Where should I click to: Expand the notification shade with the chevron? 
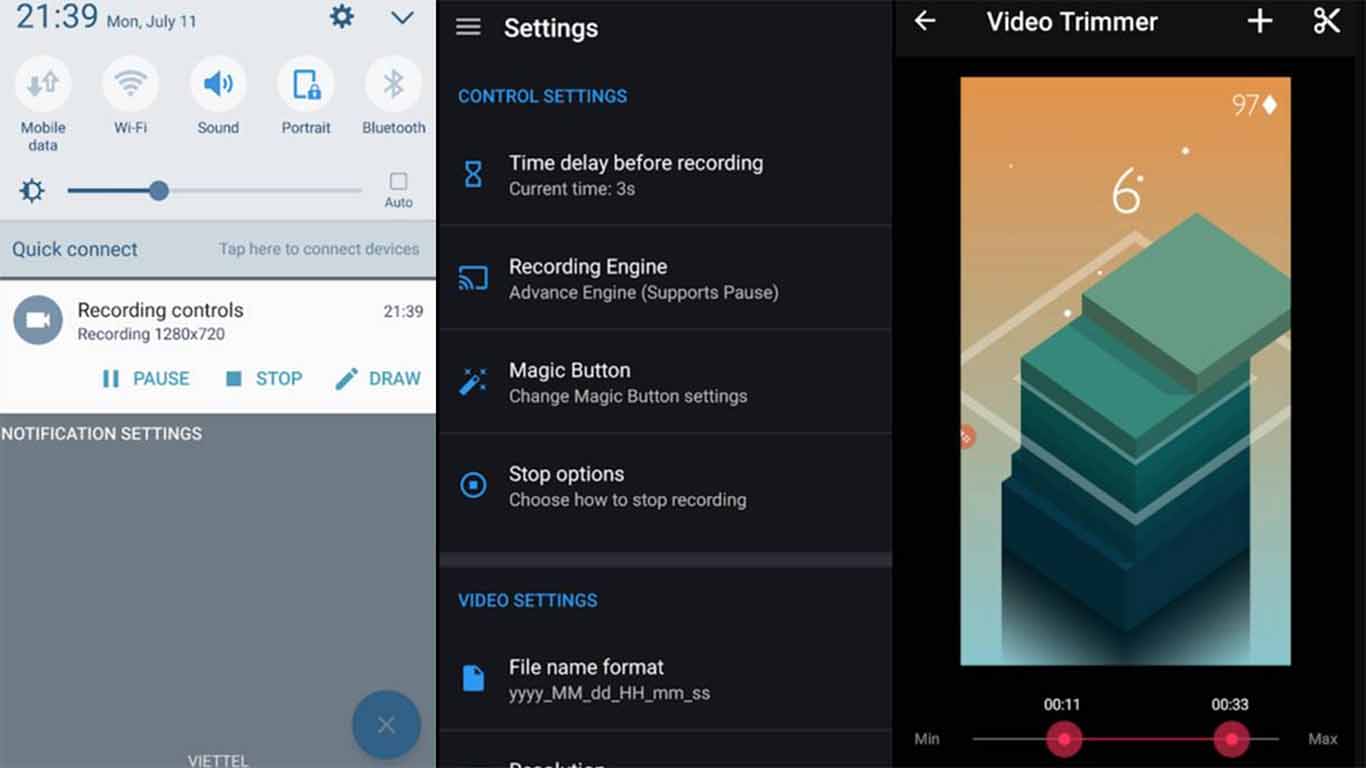[x=401, y=18]
